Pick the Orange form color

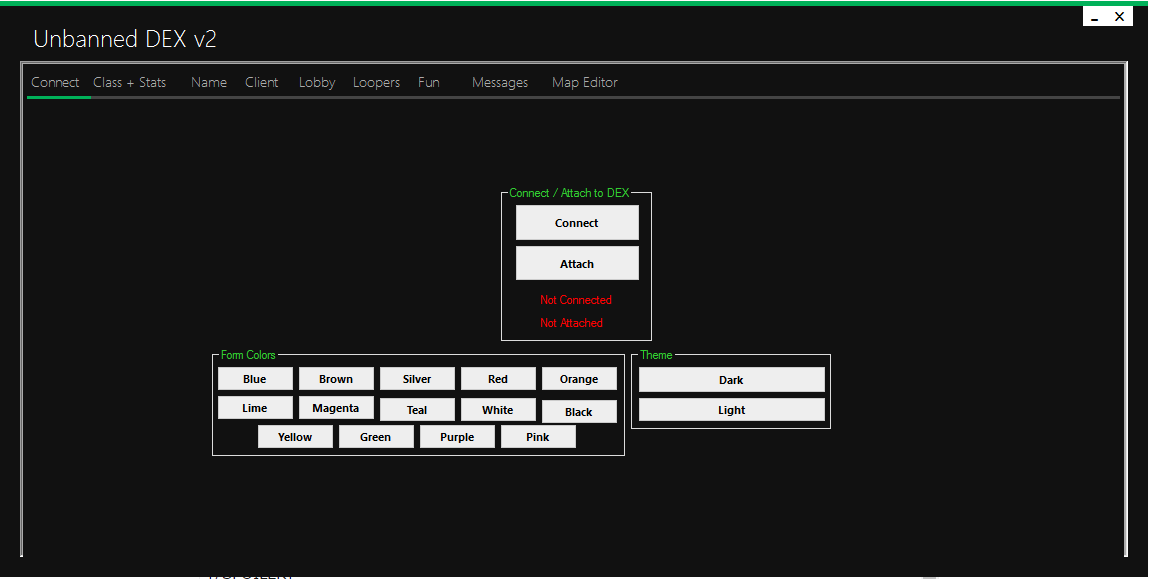click(579, 379)
